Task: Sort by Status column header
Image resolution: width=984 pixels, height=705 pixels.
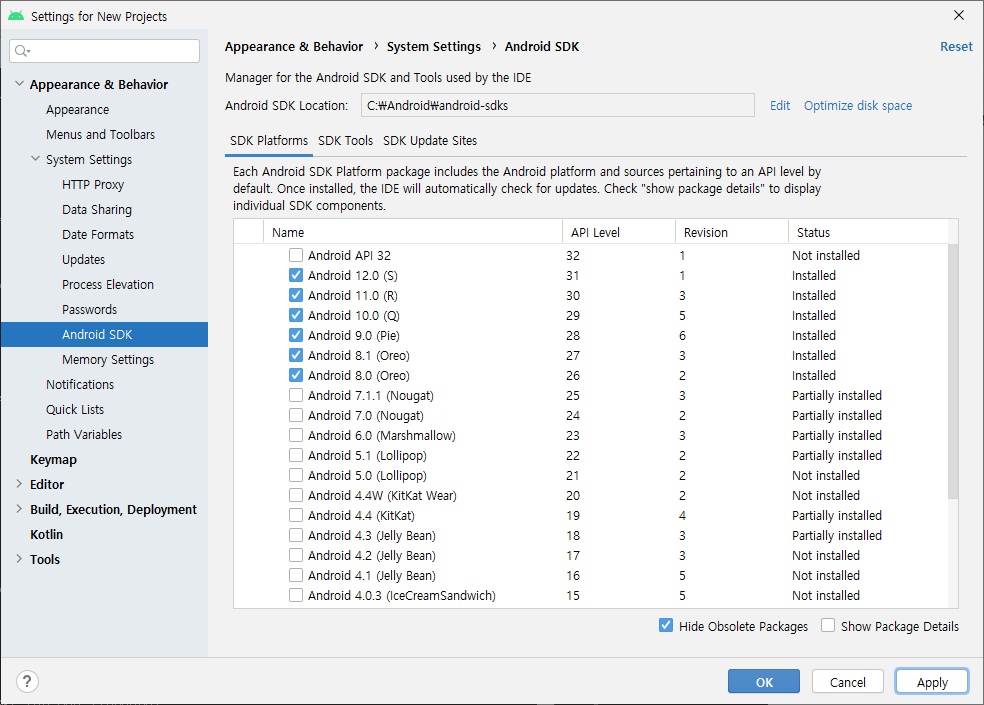Action: 869,232
